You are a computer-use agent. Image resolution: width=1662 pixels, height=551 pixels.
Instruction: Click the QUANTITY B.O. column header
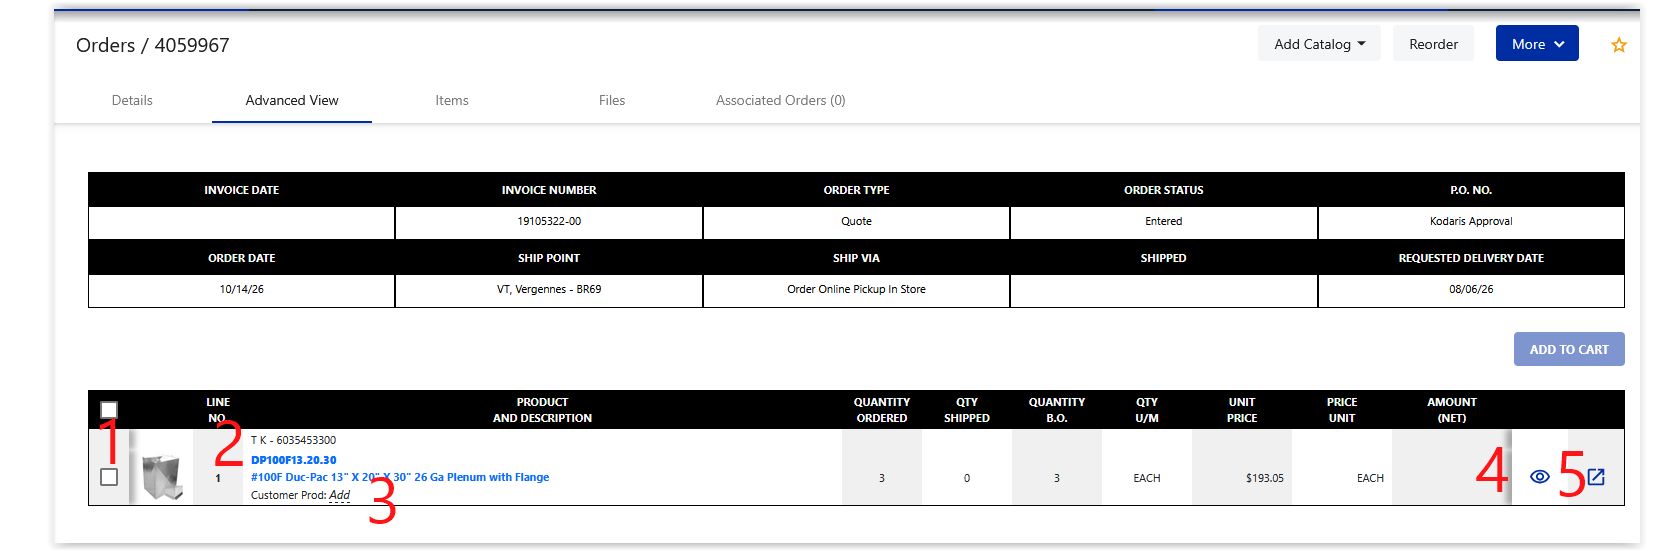coord(1057,410)
